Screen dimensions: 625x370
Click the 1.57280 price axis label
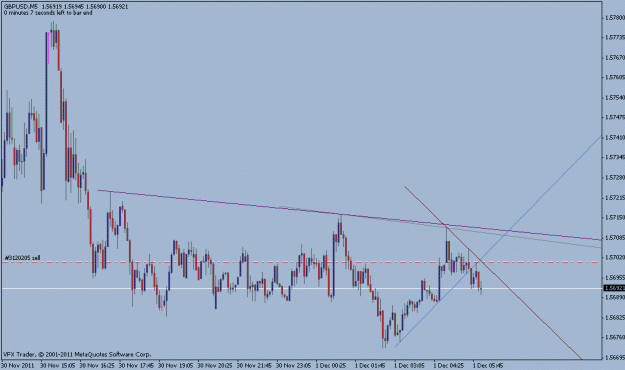click(615, 177)
